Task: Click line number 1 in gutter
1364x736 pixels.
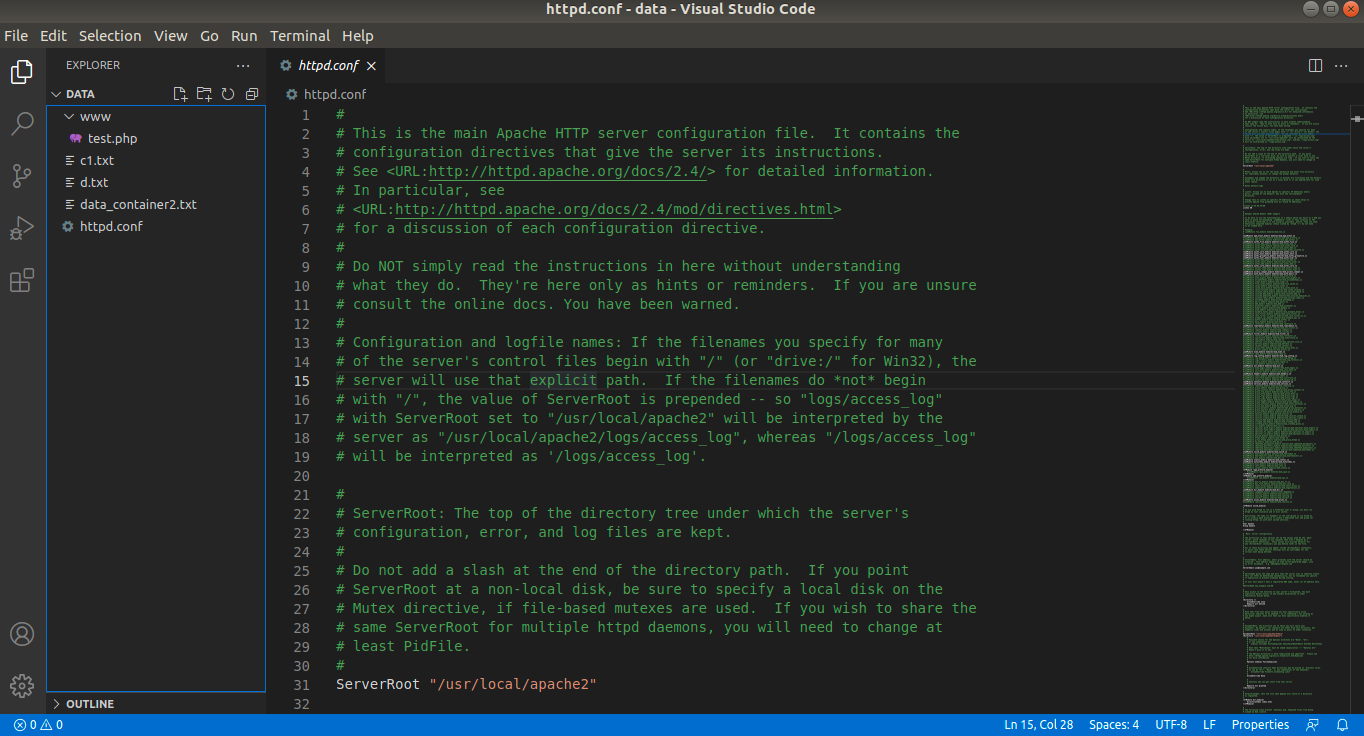Action: click(306, 114)
